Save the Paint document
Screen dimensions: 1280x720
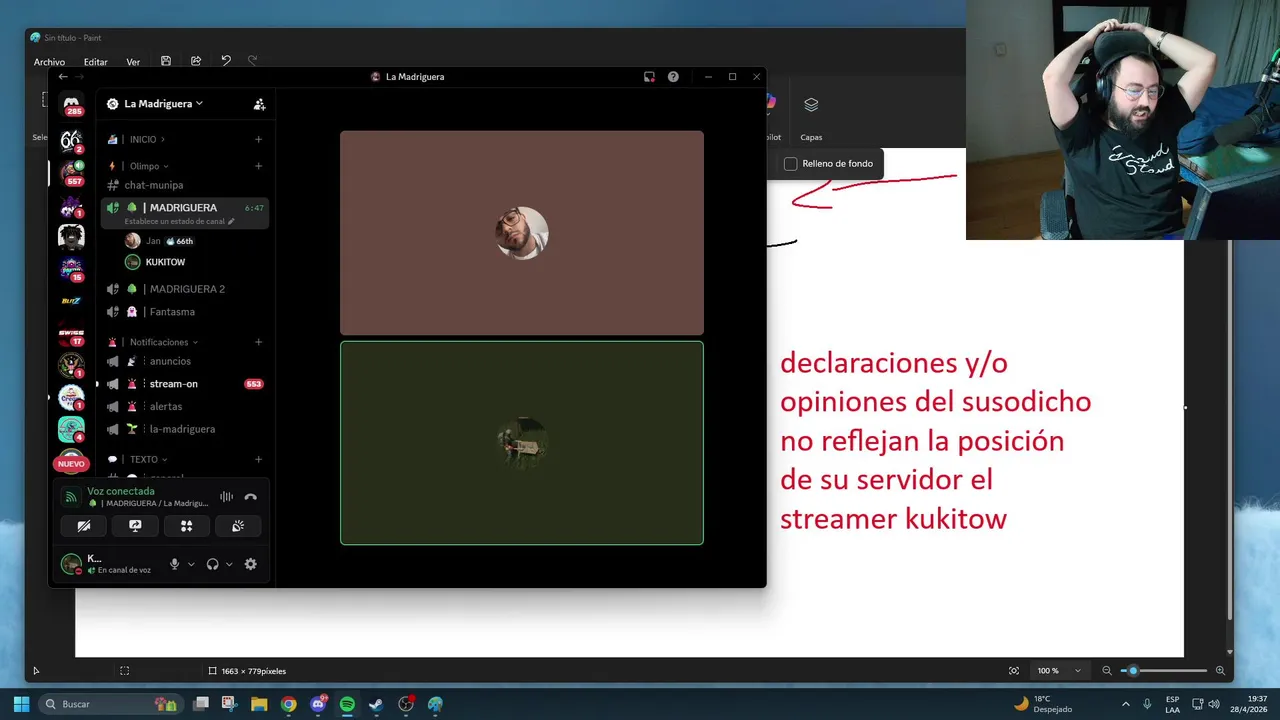166,61
